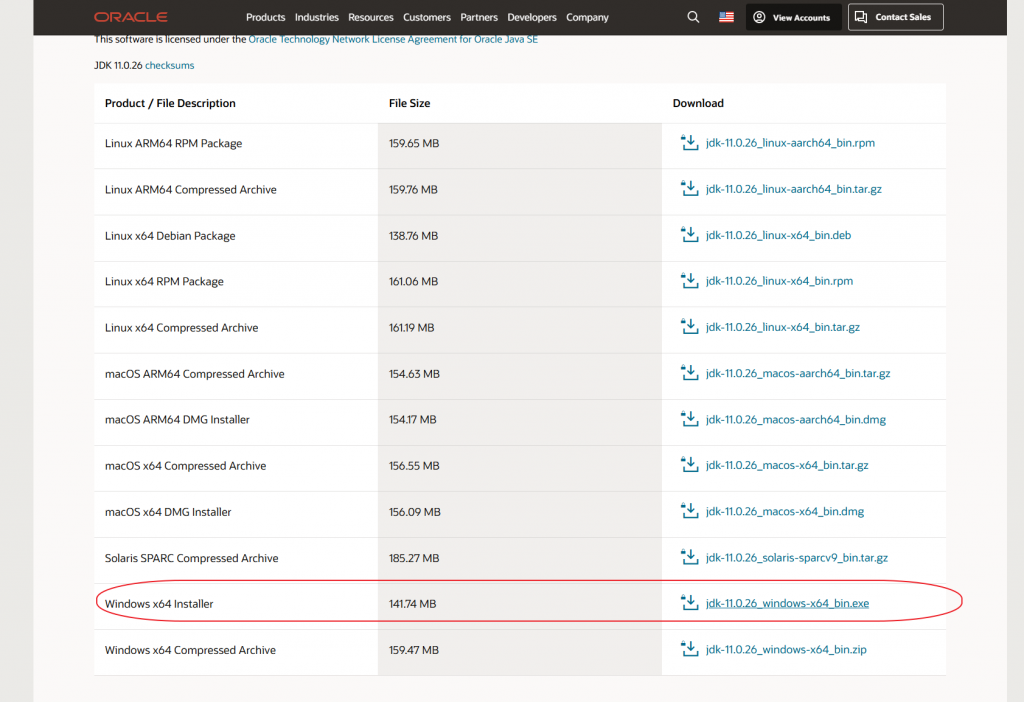Select the US flag country icon
Viewport: 1024px width, 702px height.
(726, 17)
